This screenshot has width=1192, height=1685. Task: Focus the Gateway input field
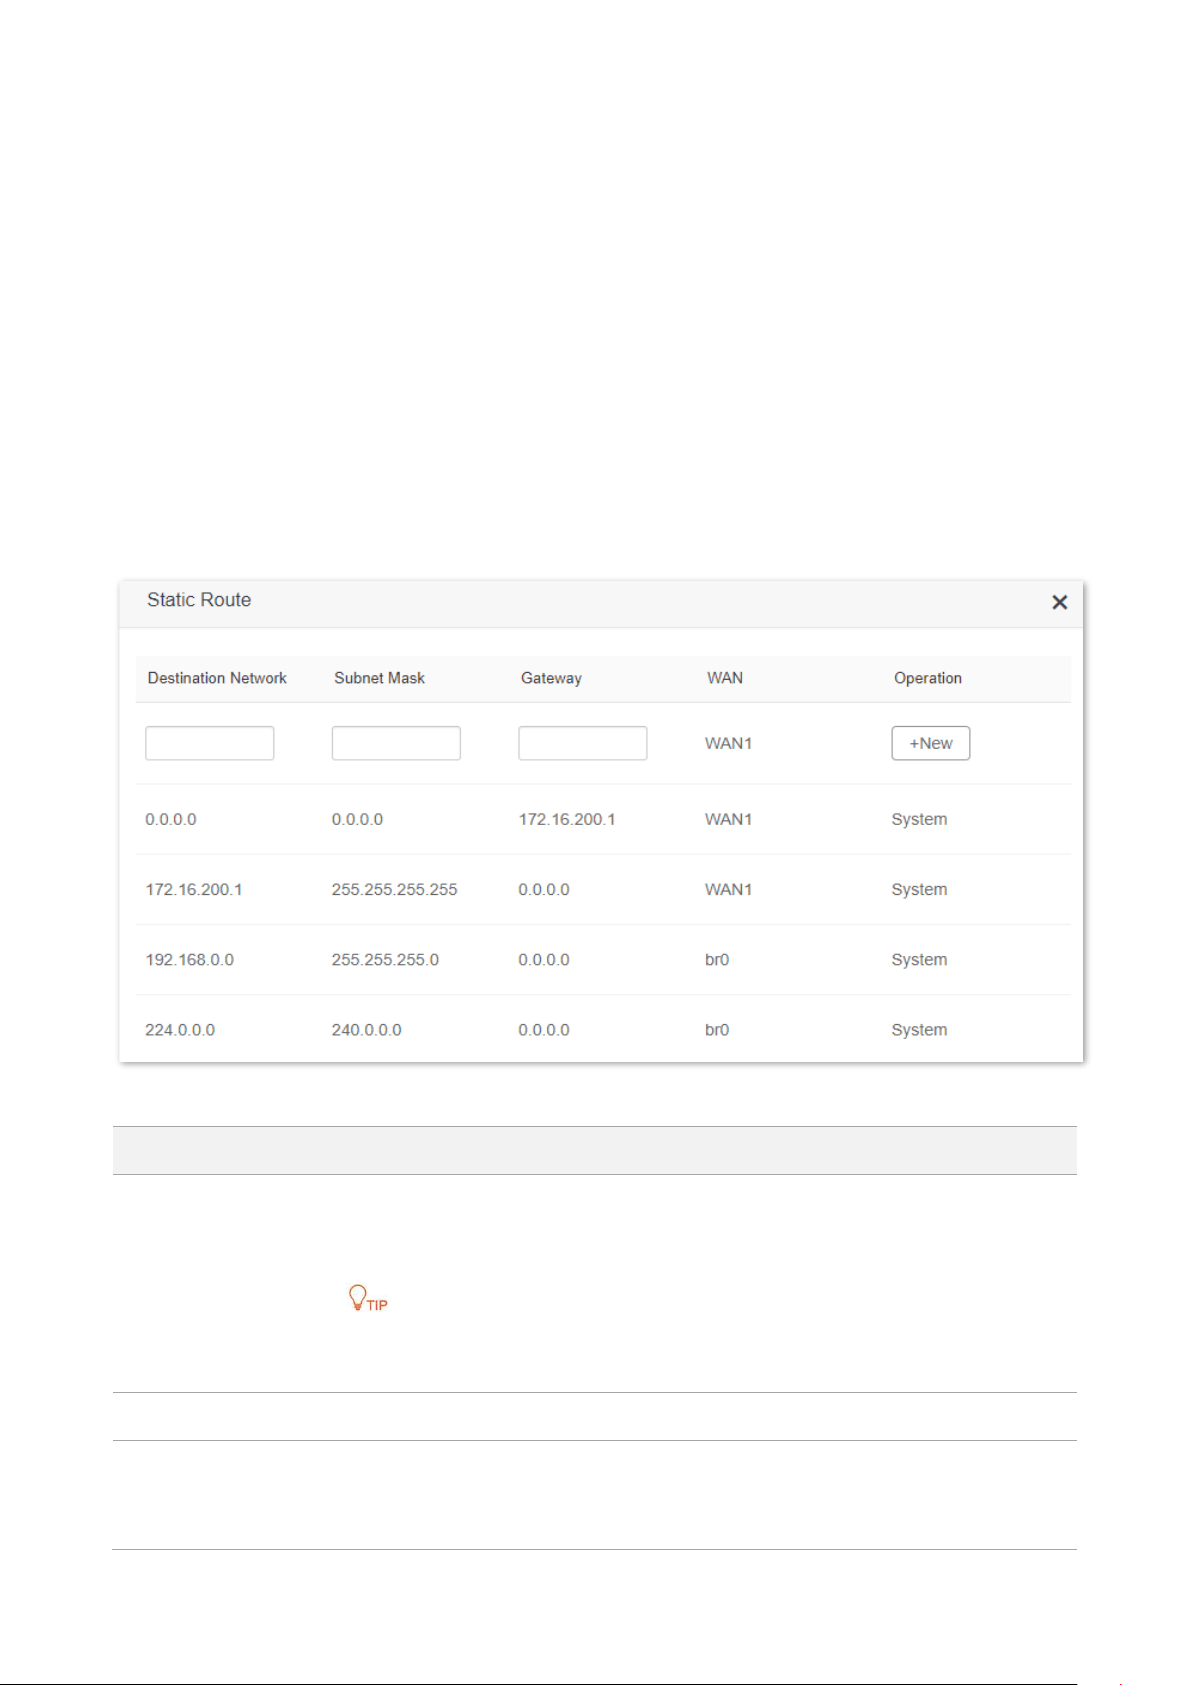click(582, 743)
